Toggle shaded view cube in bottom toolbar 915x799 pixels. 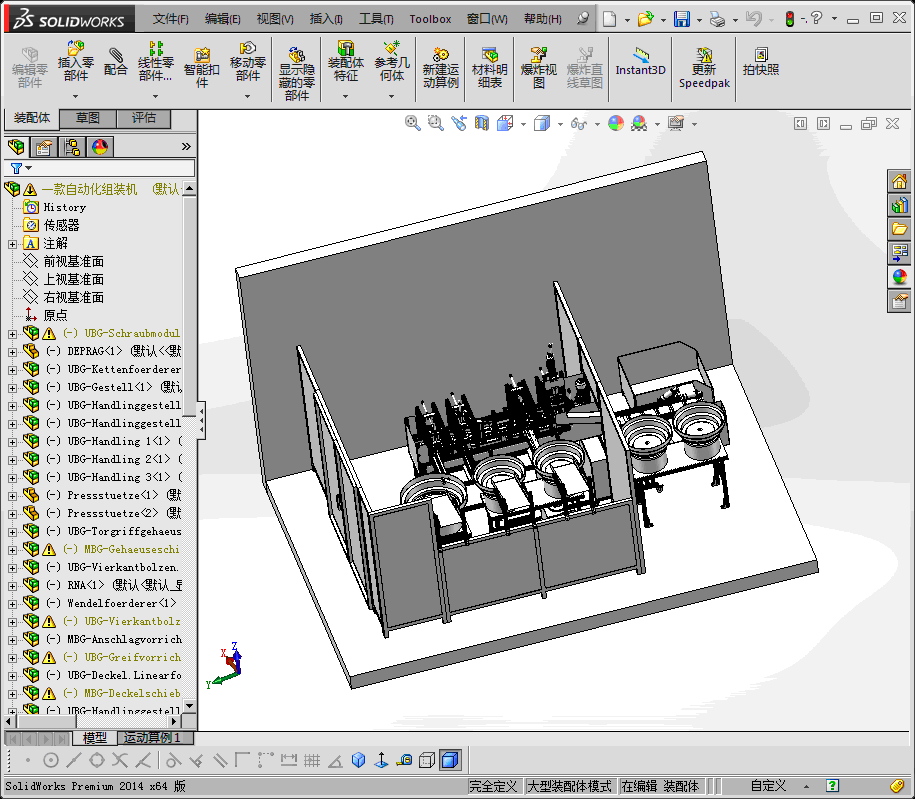point(450,760)
